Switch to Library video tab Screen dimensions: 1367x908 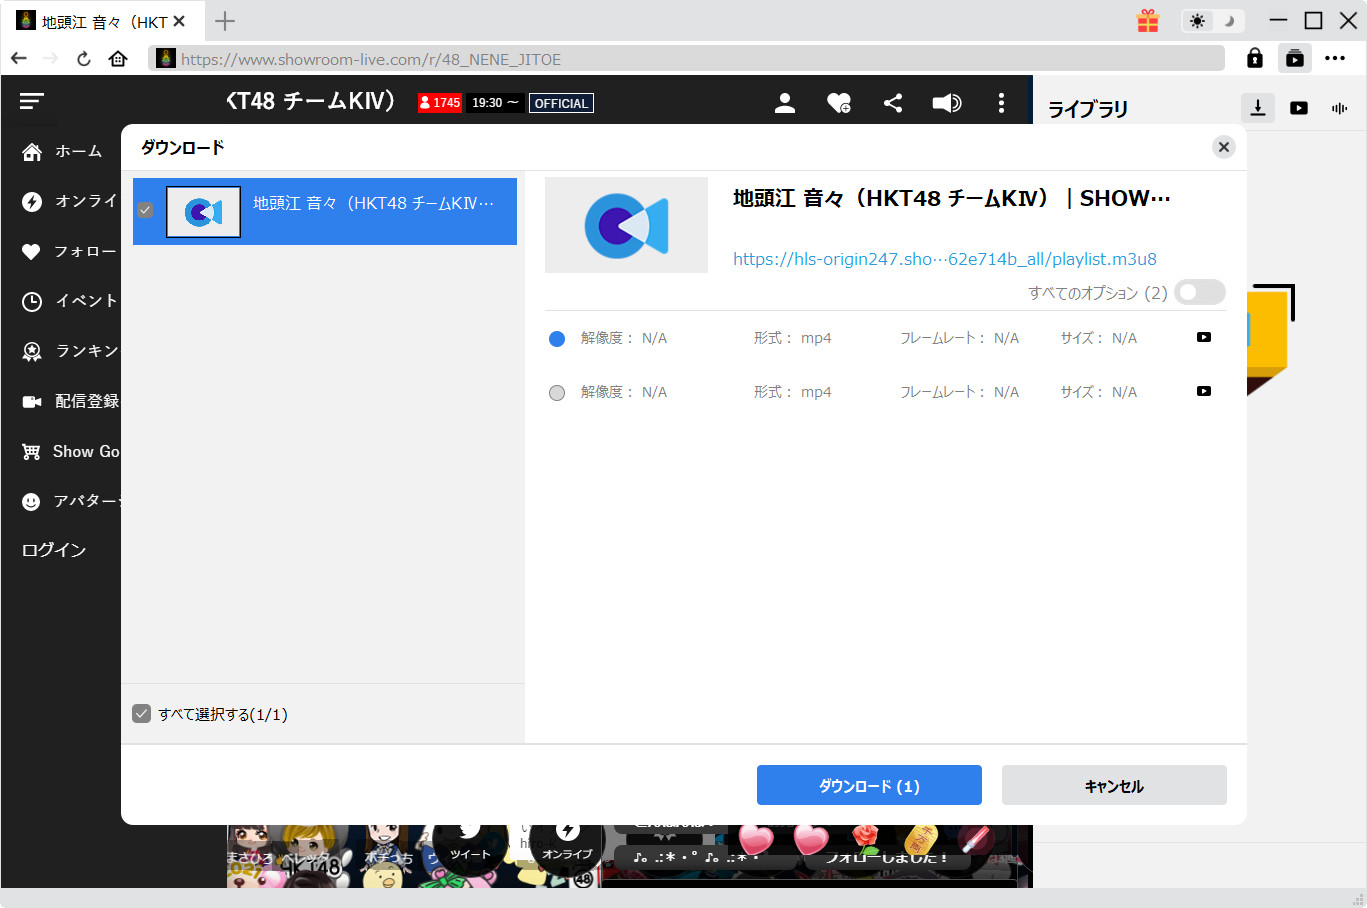(1299, 108)
